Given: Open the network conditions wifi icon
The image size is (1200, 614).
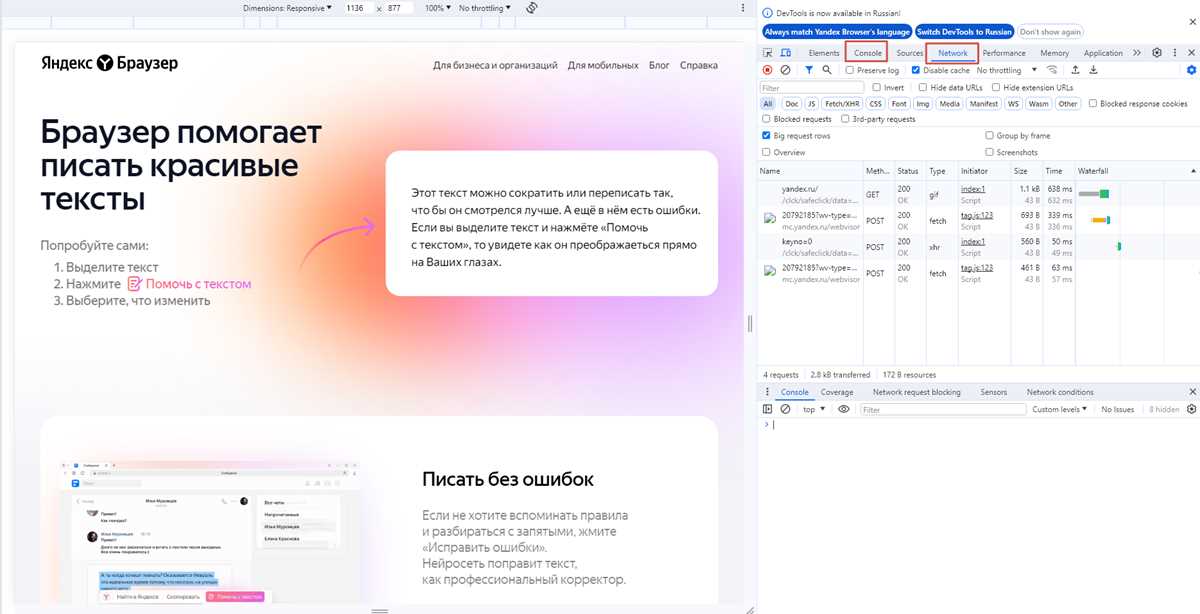Looking at the screenshot, I should (1051, 70).
